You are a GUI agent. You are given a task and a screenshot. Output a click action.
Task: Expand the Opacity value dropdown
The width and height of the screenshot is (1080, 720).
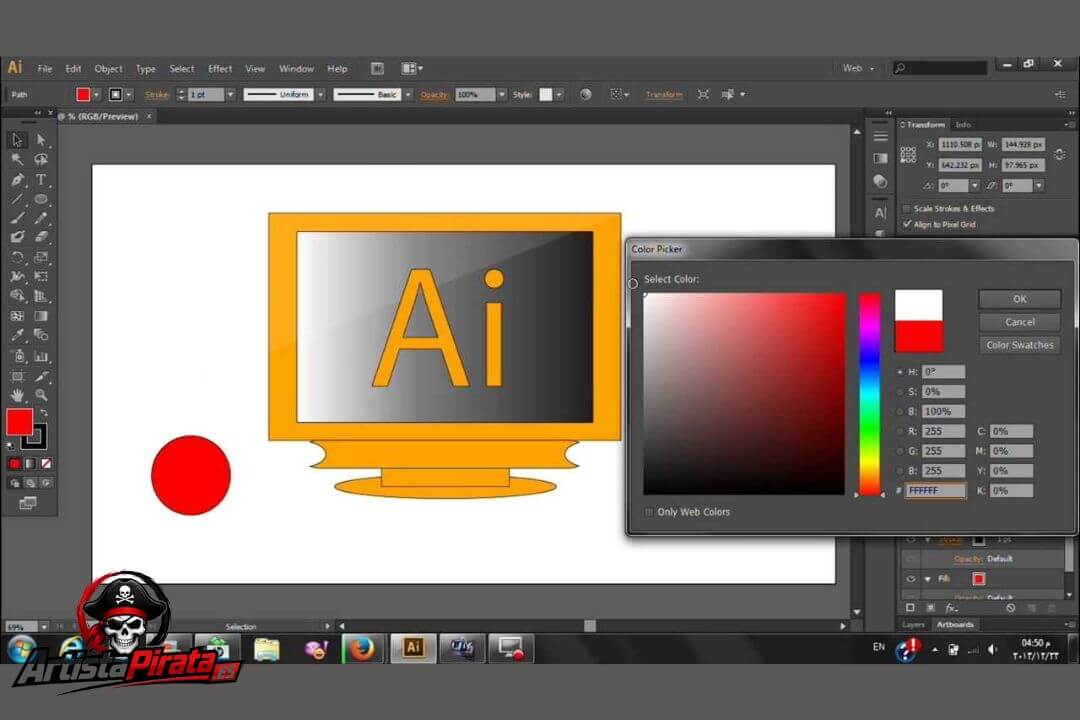501,95
